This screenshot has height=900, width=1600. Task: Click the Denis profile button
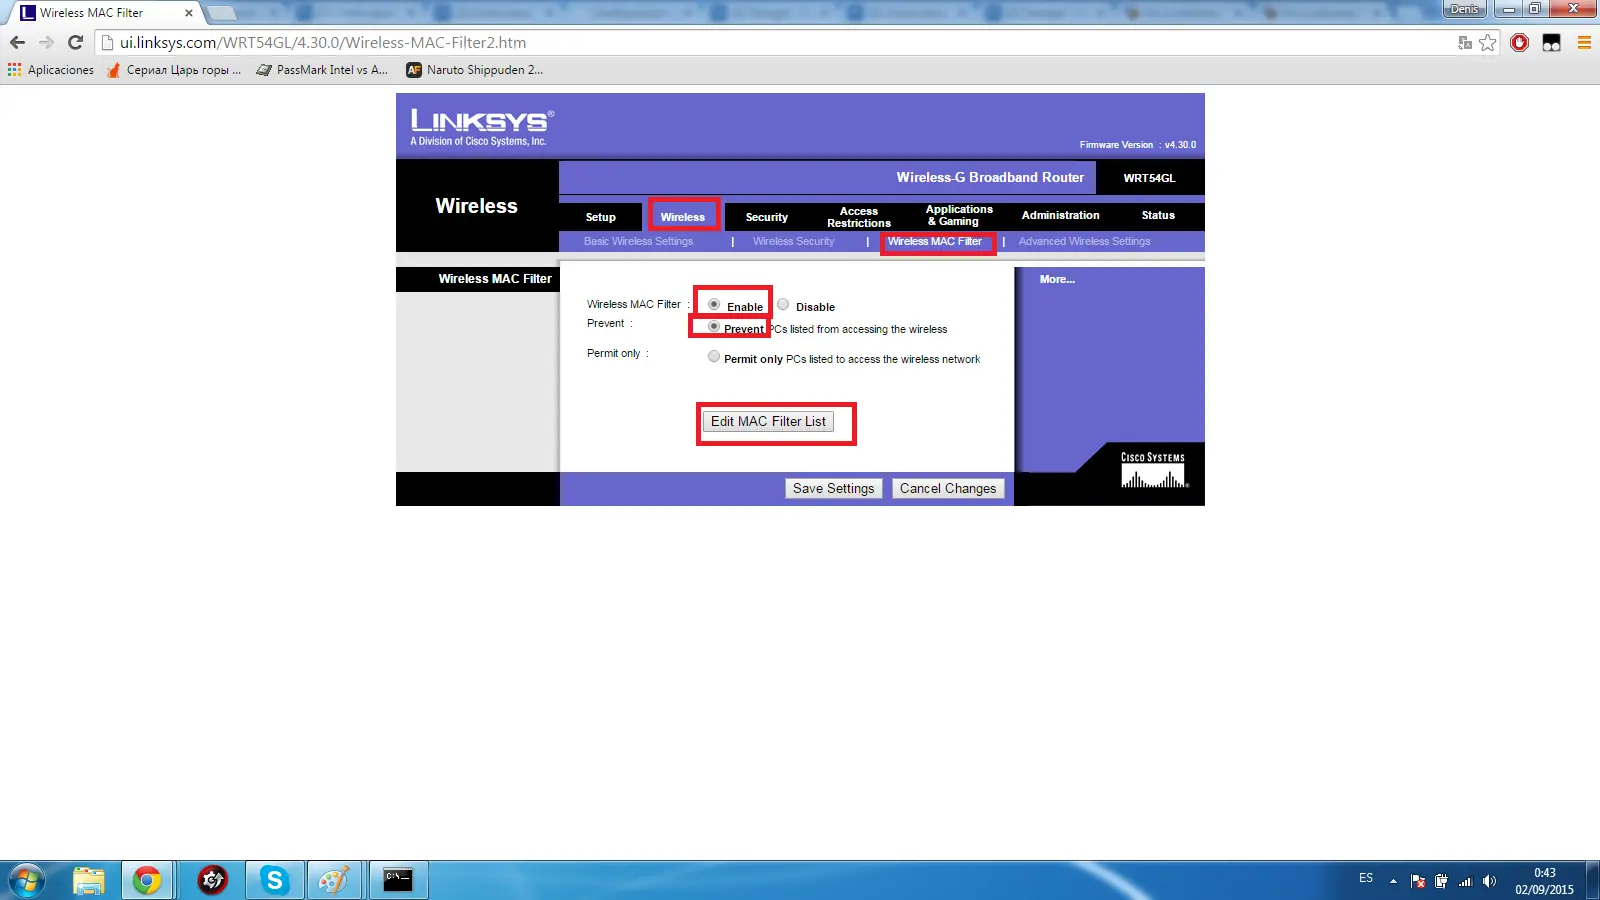click(x=1465, y=9)
